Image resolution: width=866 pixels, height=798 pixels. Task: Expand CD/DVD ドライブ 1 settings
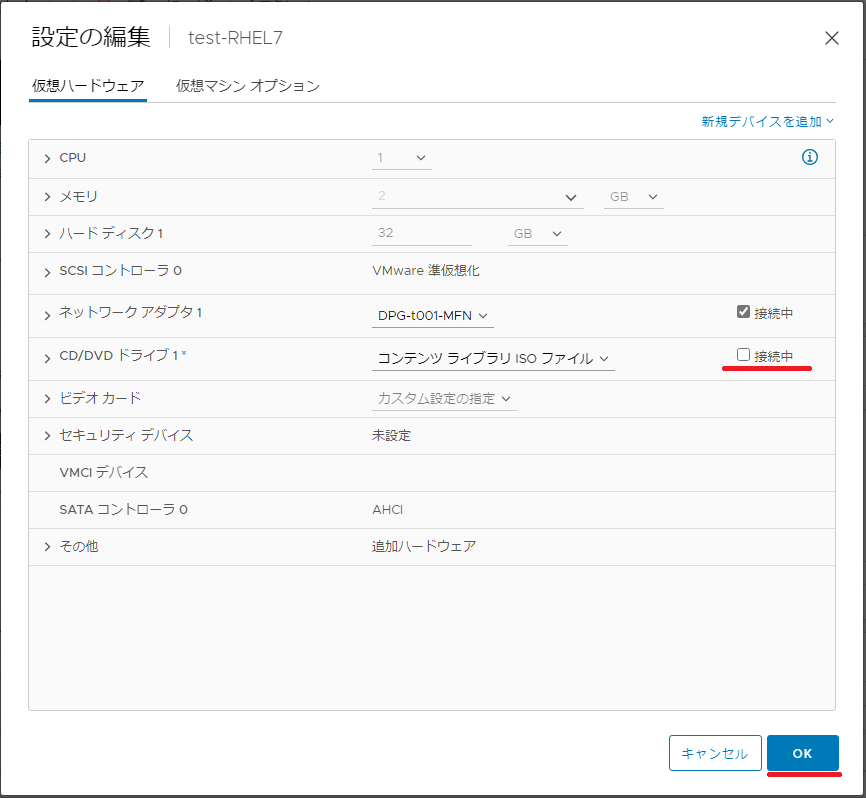click(x=47, y=358)
